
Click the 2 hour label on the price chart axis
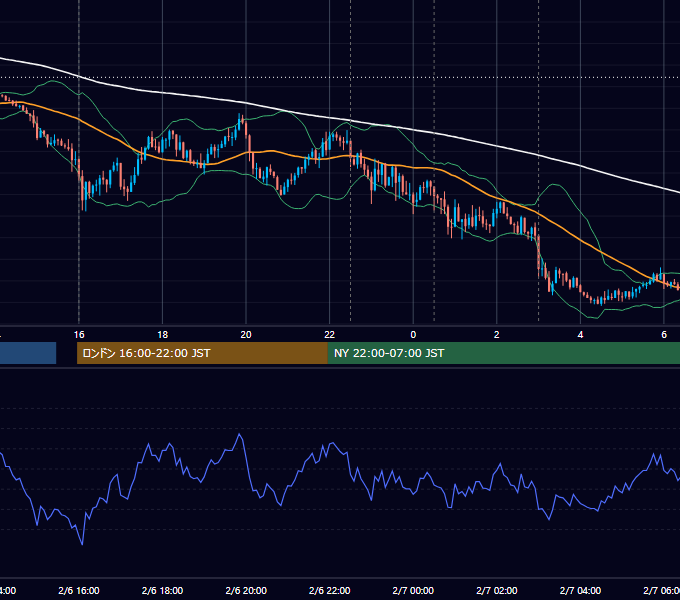497,335
